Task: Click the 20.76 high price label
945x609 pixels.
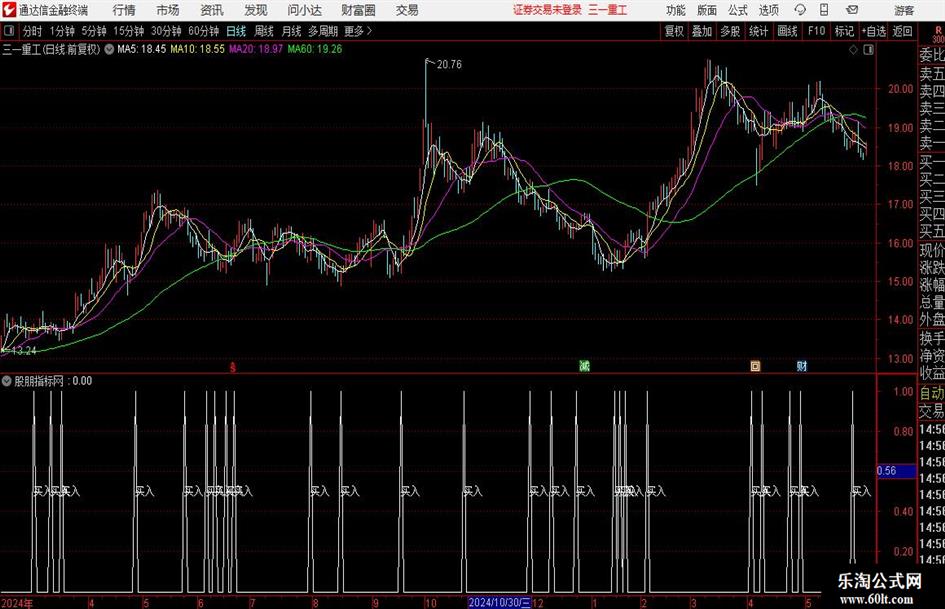Action: tap(449, 65)
